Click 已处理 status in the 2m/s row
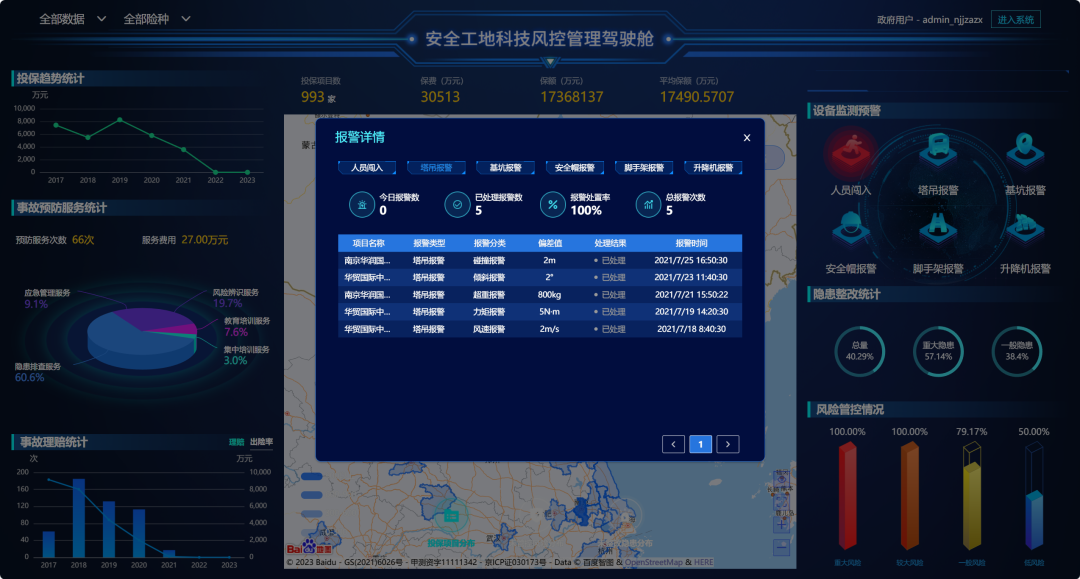1080x579 pixels. coord(610,329)
